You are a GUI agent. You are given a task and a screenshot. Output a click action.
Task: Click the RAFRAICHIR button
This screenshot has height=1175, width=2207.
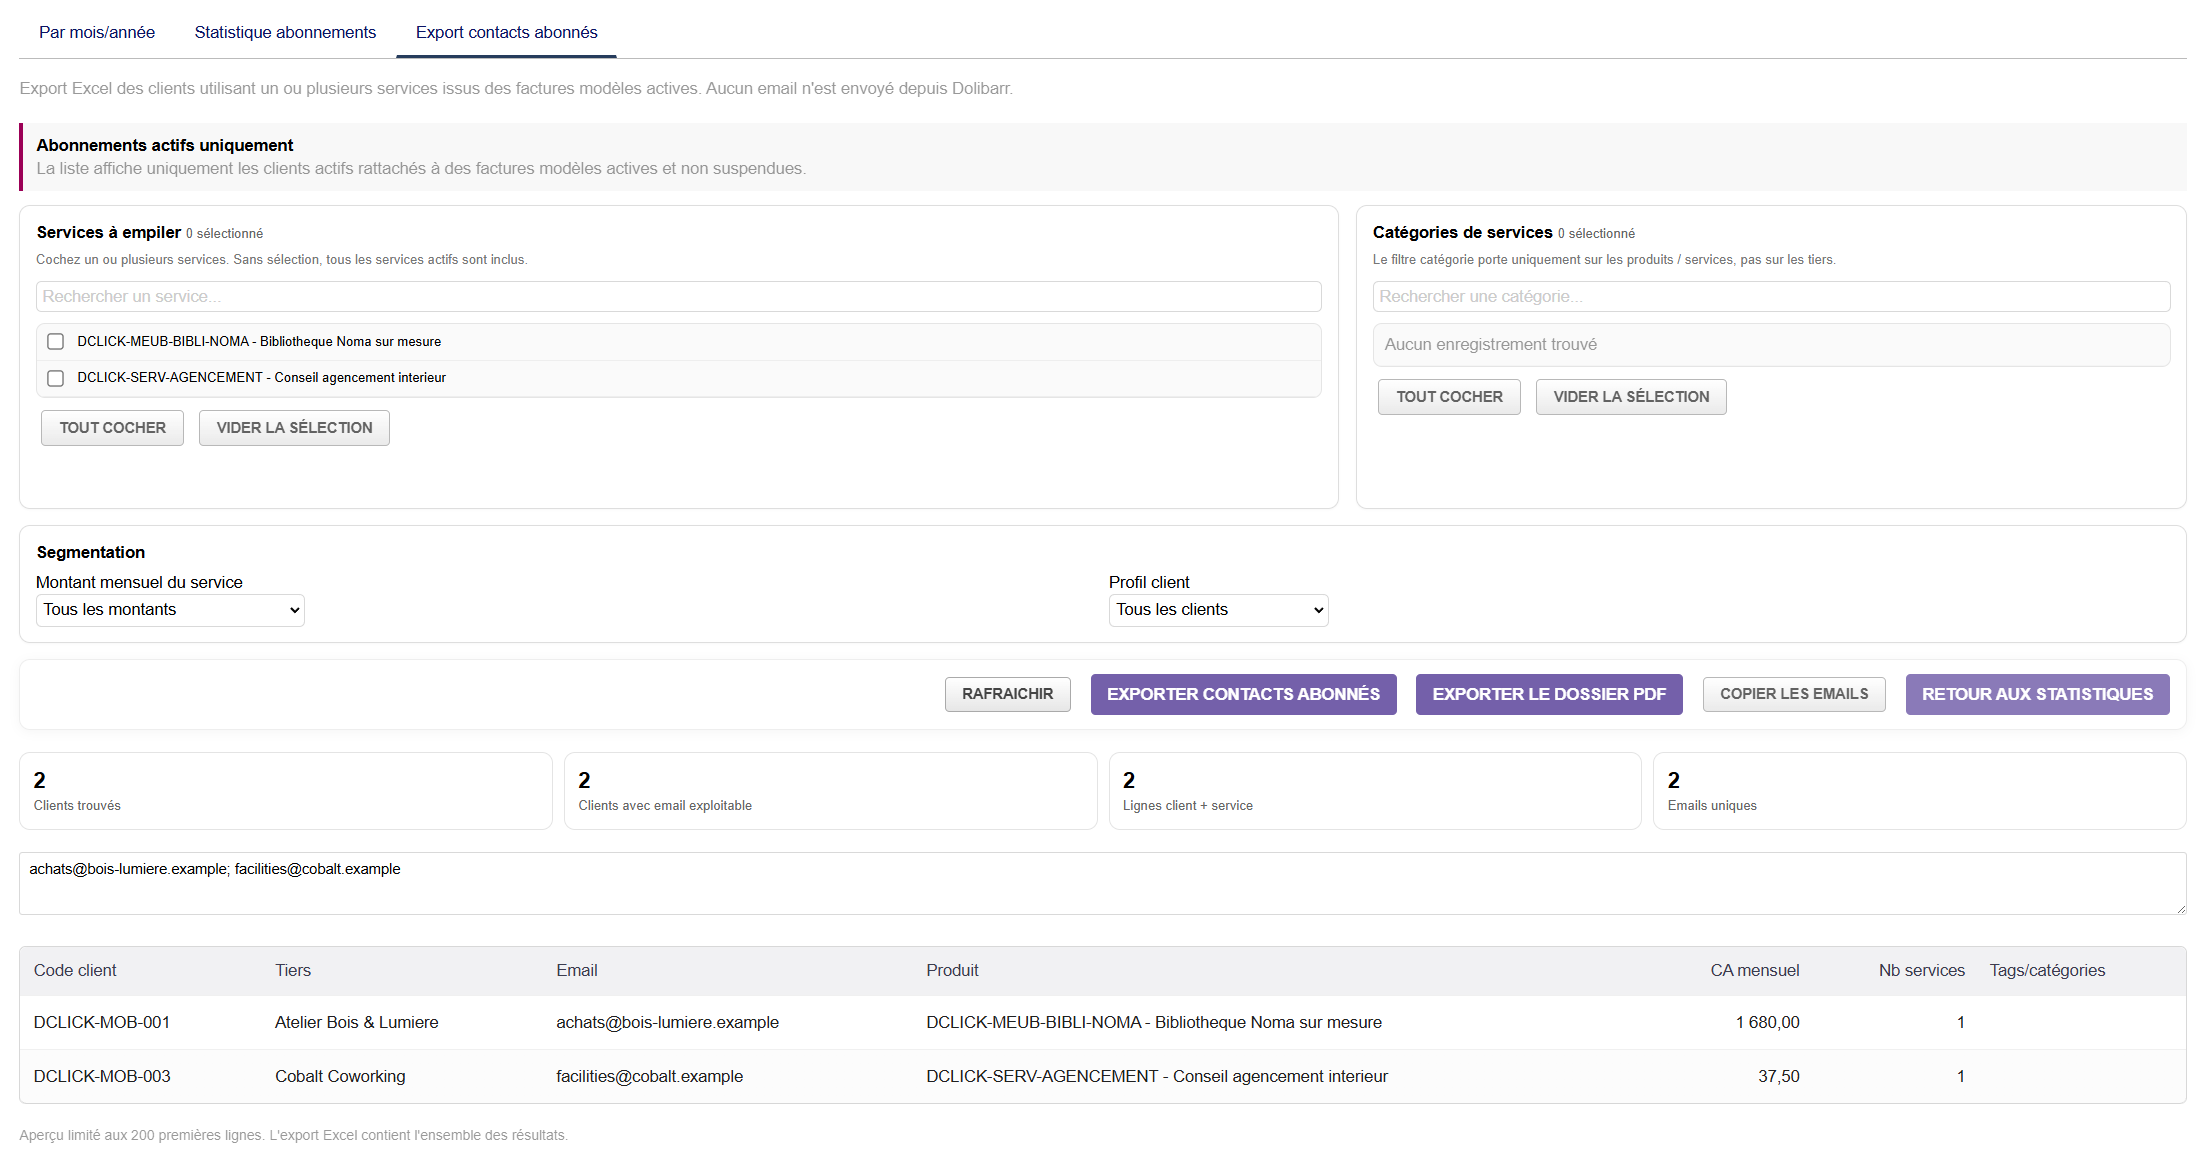1007,694
